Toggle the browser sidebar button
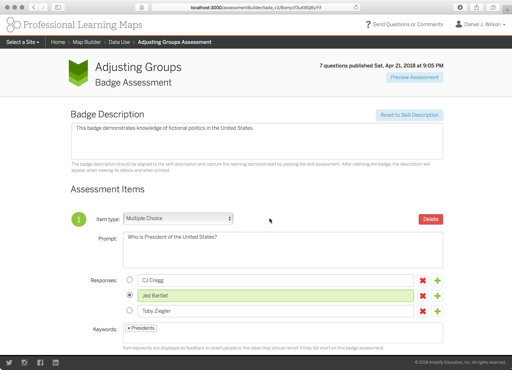The height and width of the screenshot is (370, 512). 58,7
